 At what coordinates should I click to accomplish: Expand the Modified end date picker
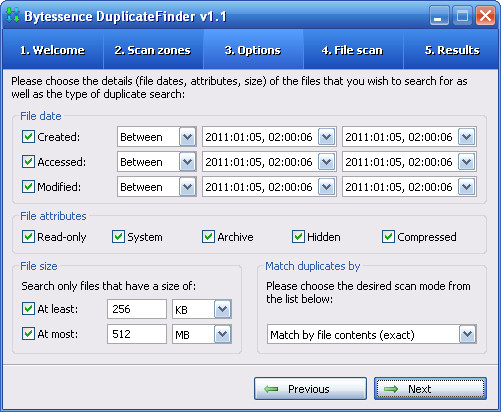[466, 187]
